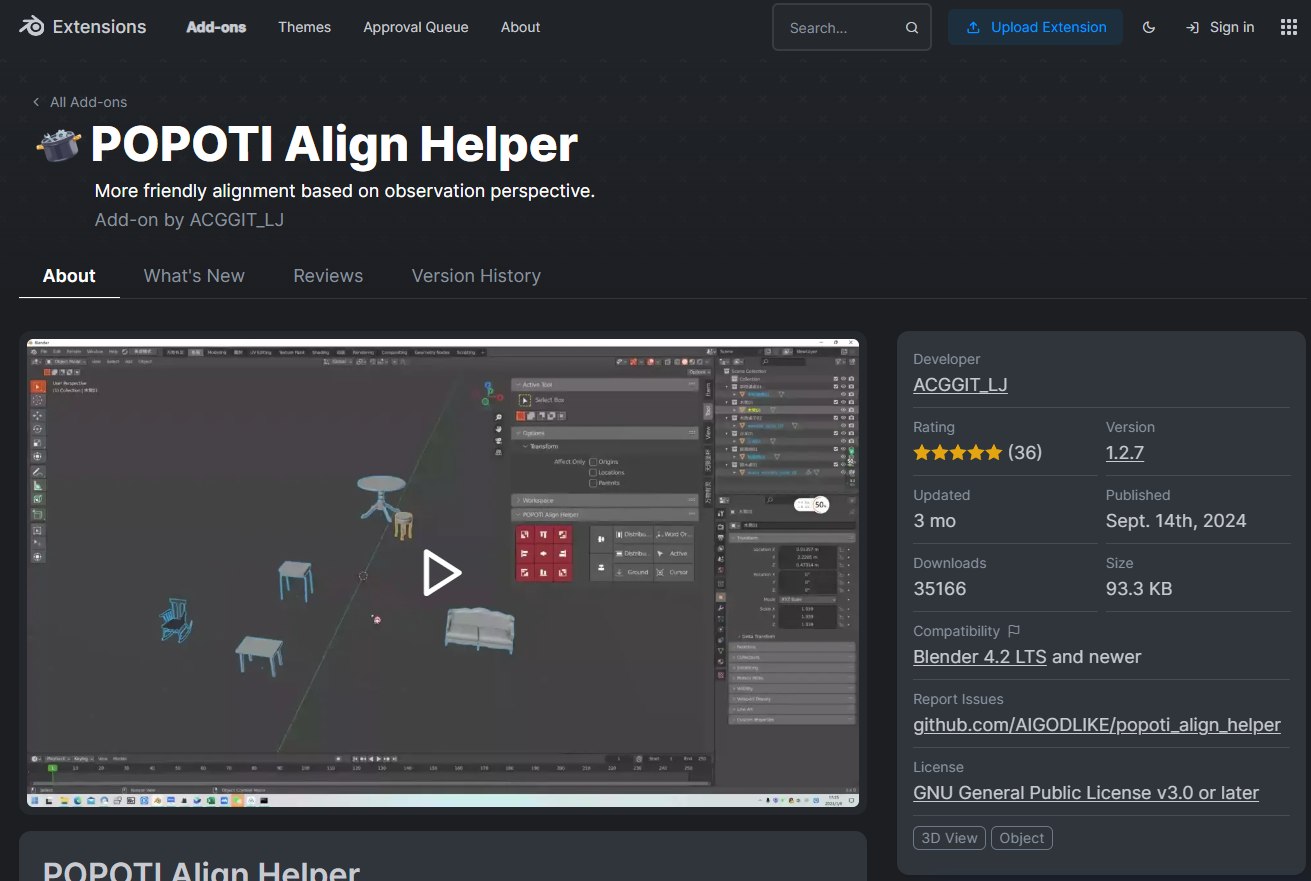The height and width of the screenshot is (881, 1311).
Task: Click the Upload Extension button
Action: point(1035,27)
